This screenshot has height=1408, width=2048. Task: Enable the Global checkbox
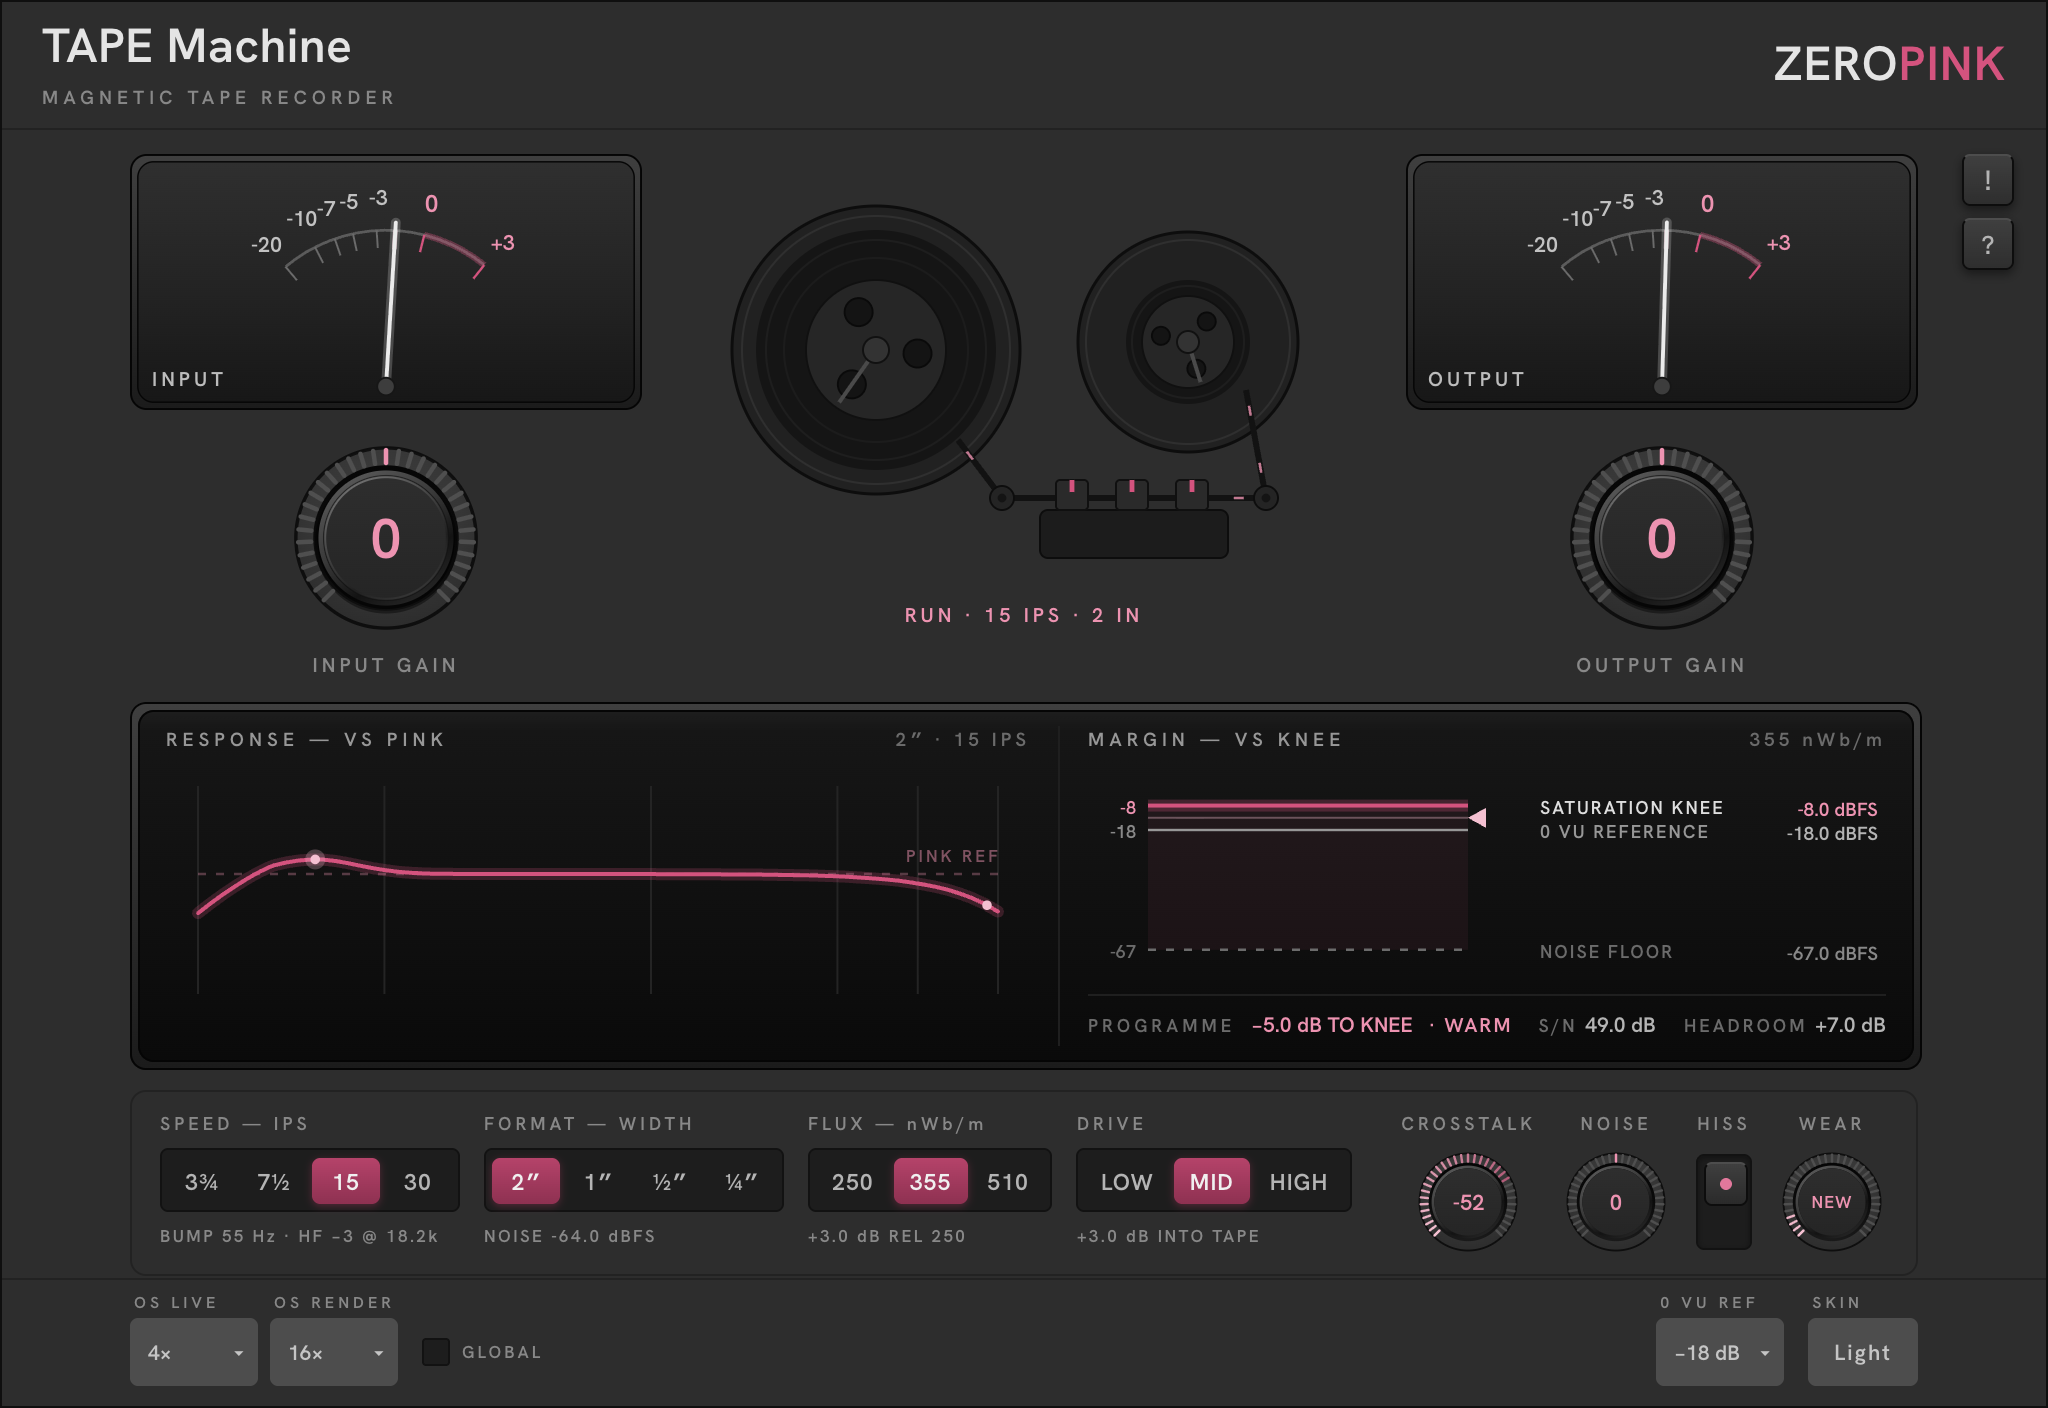click(436, 1352)
